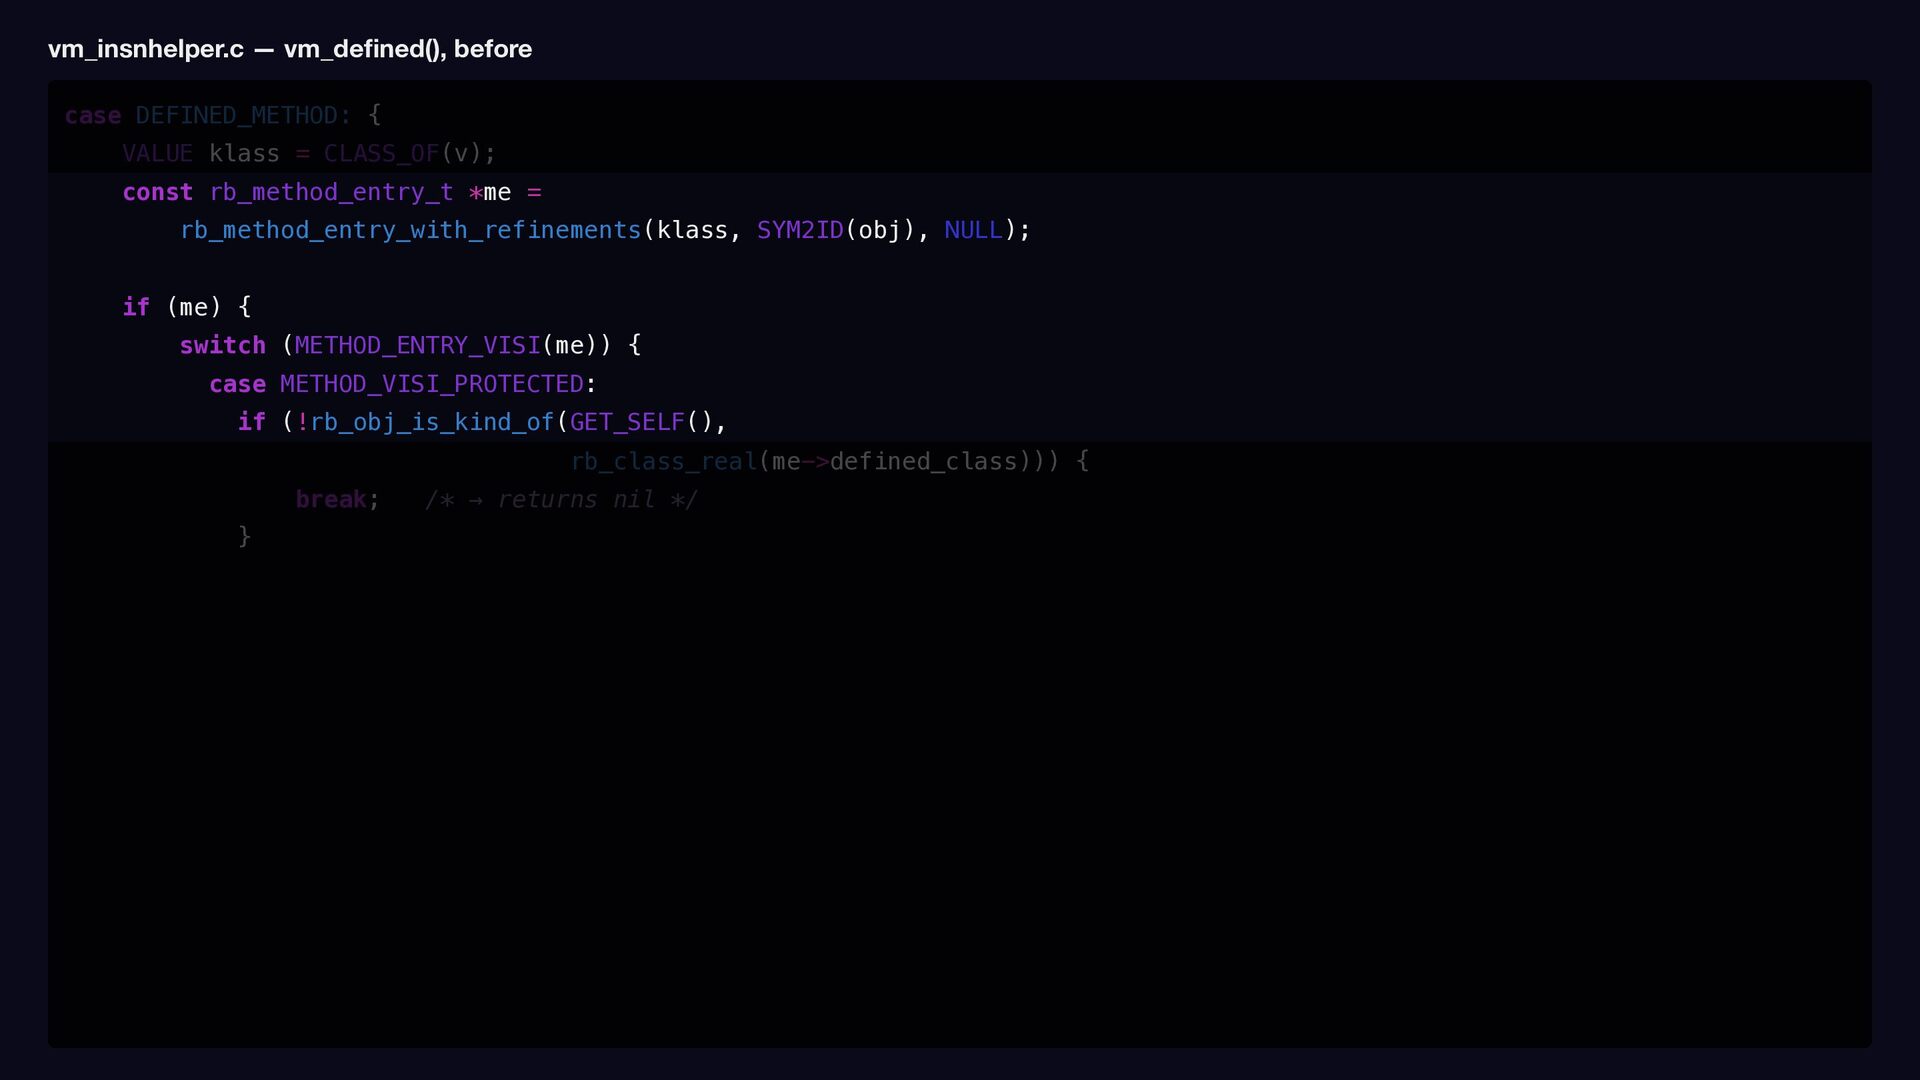Screen dimensions: 1920x1080
Task: Select the NULL argument
Action: pos(973,230)
